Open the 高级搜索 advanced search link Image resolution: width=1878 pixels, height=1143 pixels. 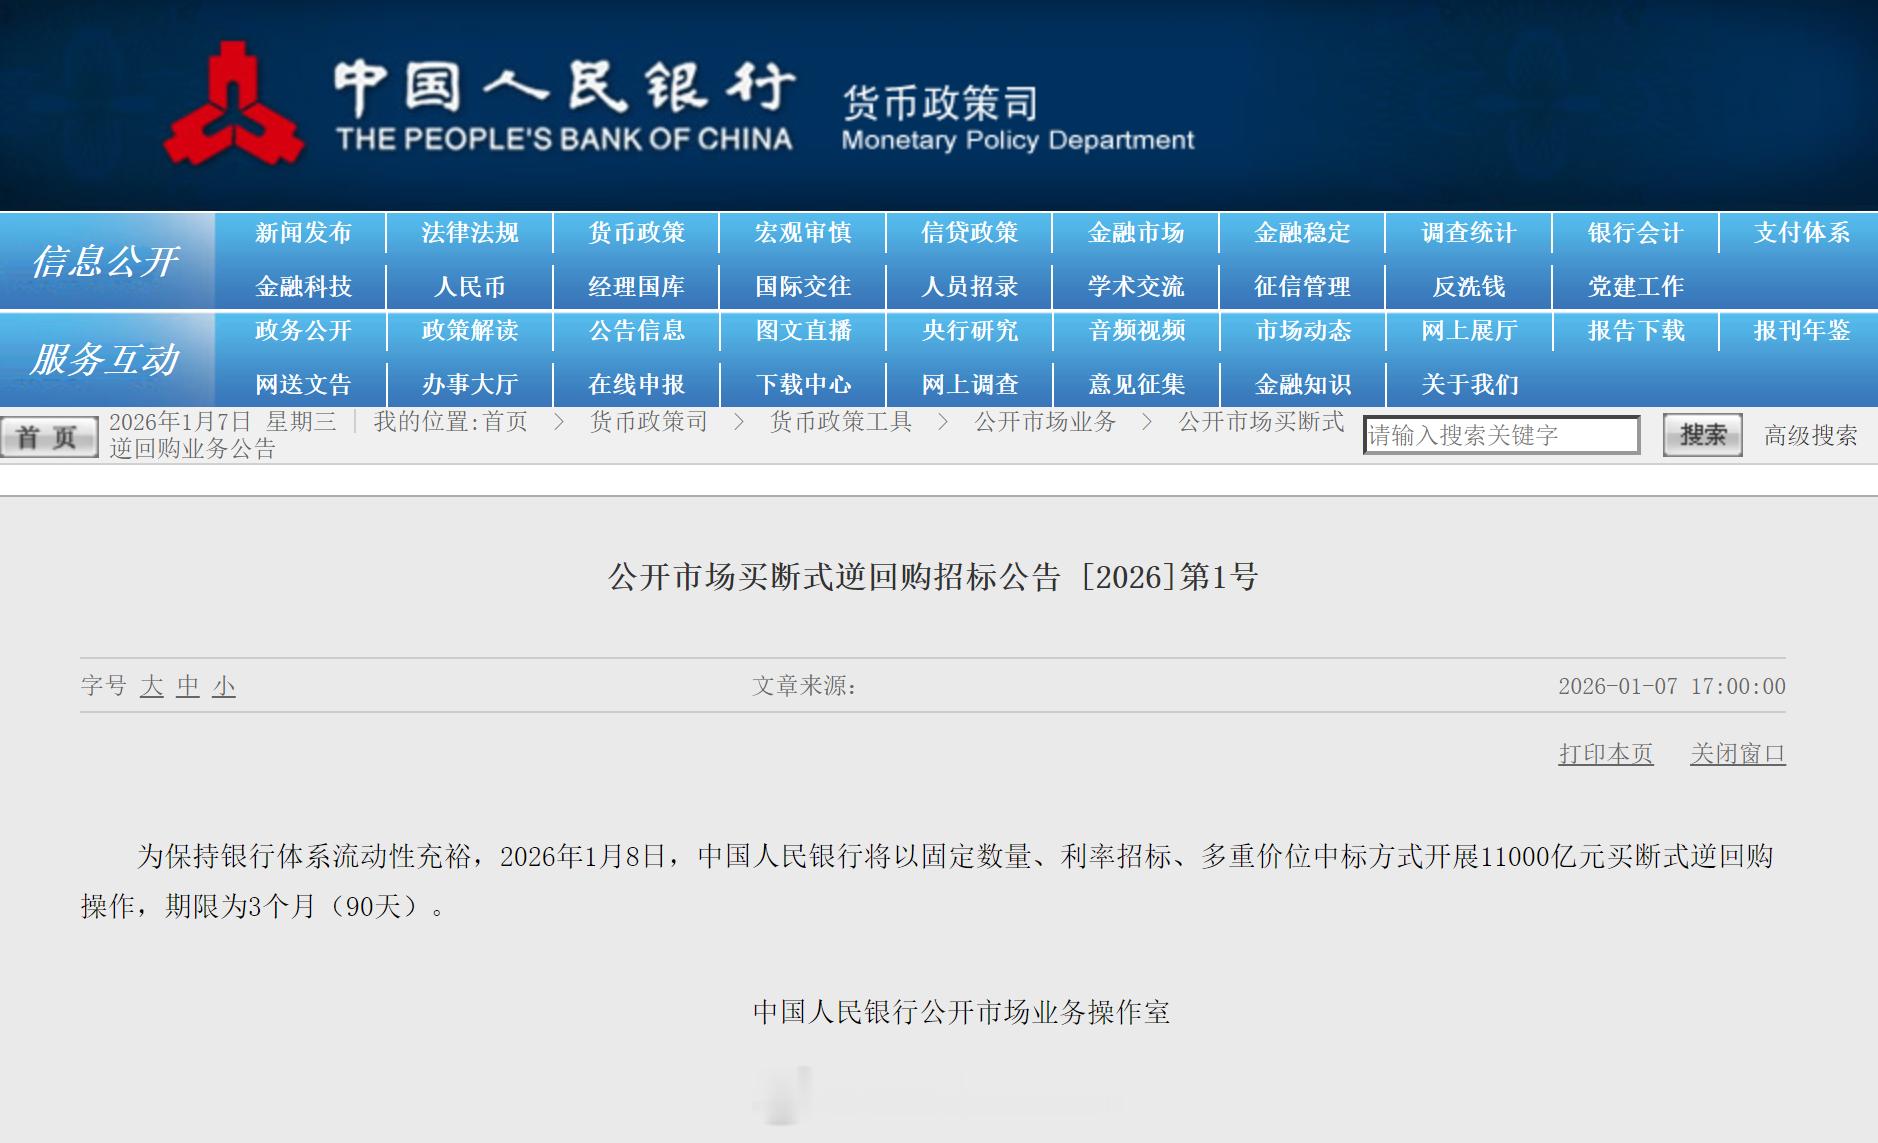click(1811, 436)
